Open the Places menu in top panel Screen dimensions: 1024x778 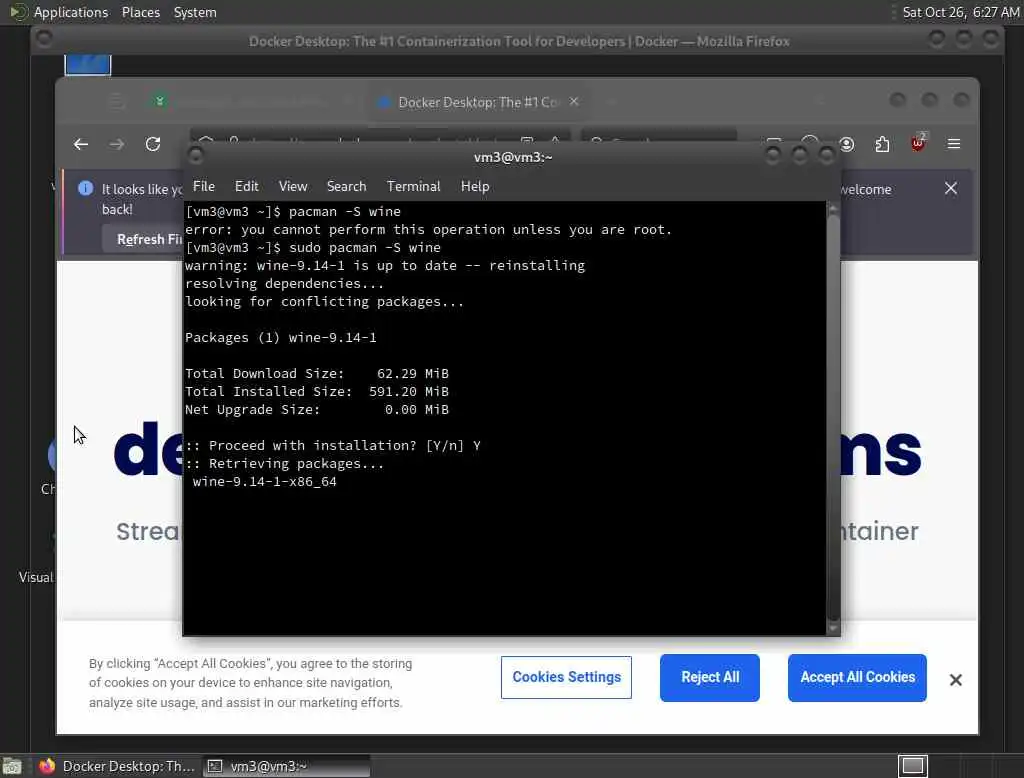click(141, 12)
